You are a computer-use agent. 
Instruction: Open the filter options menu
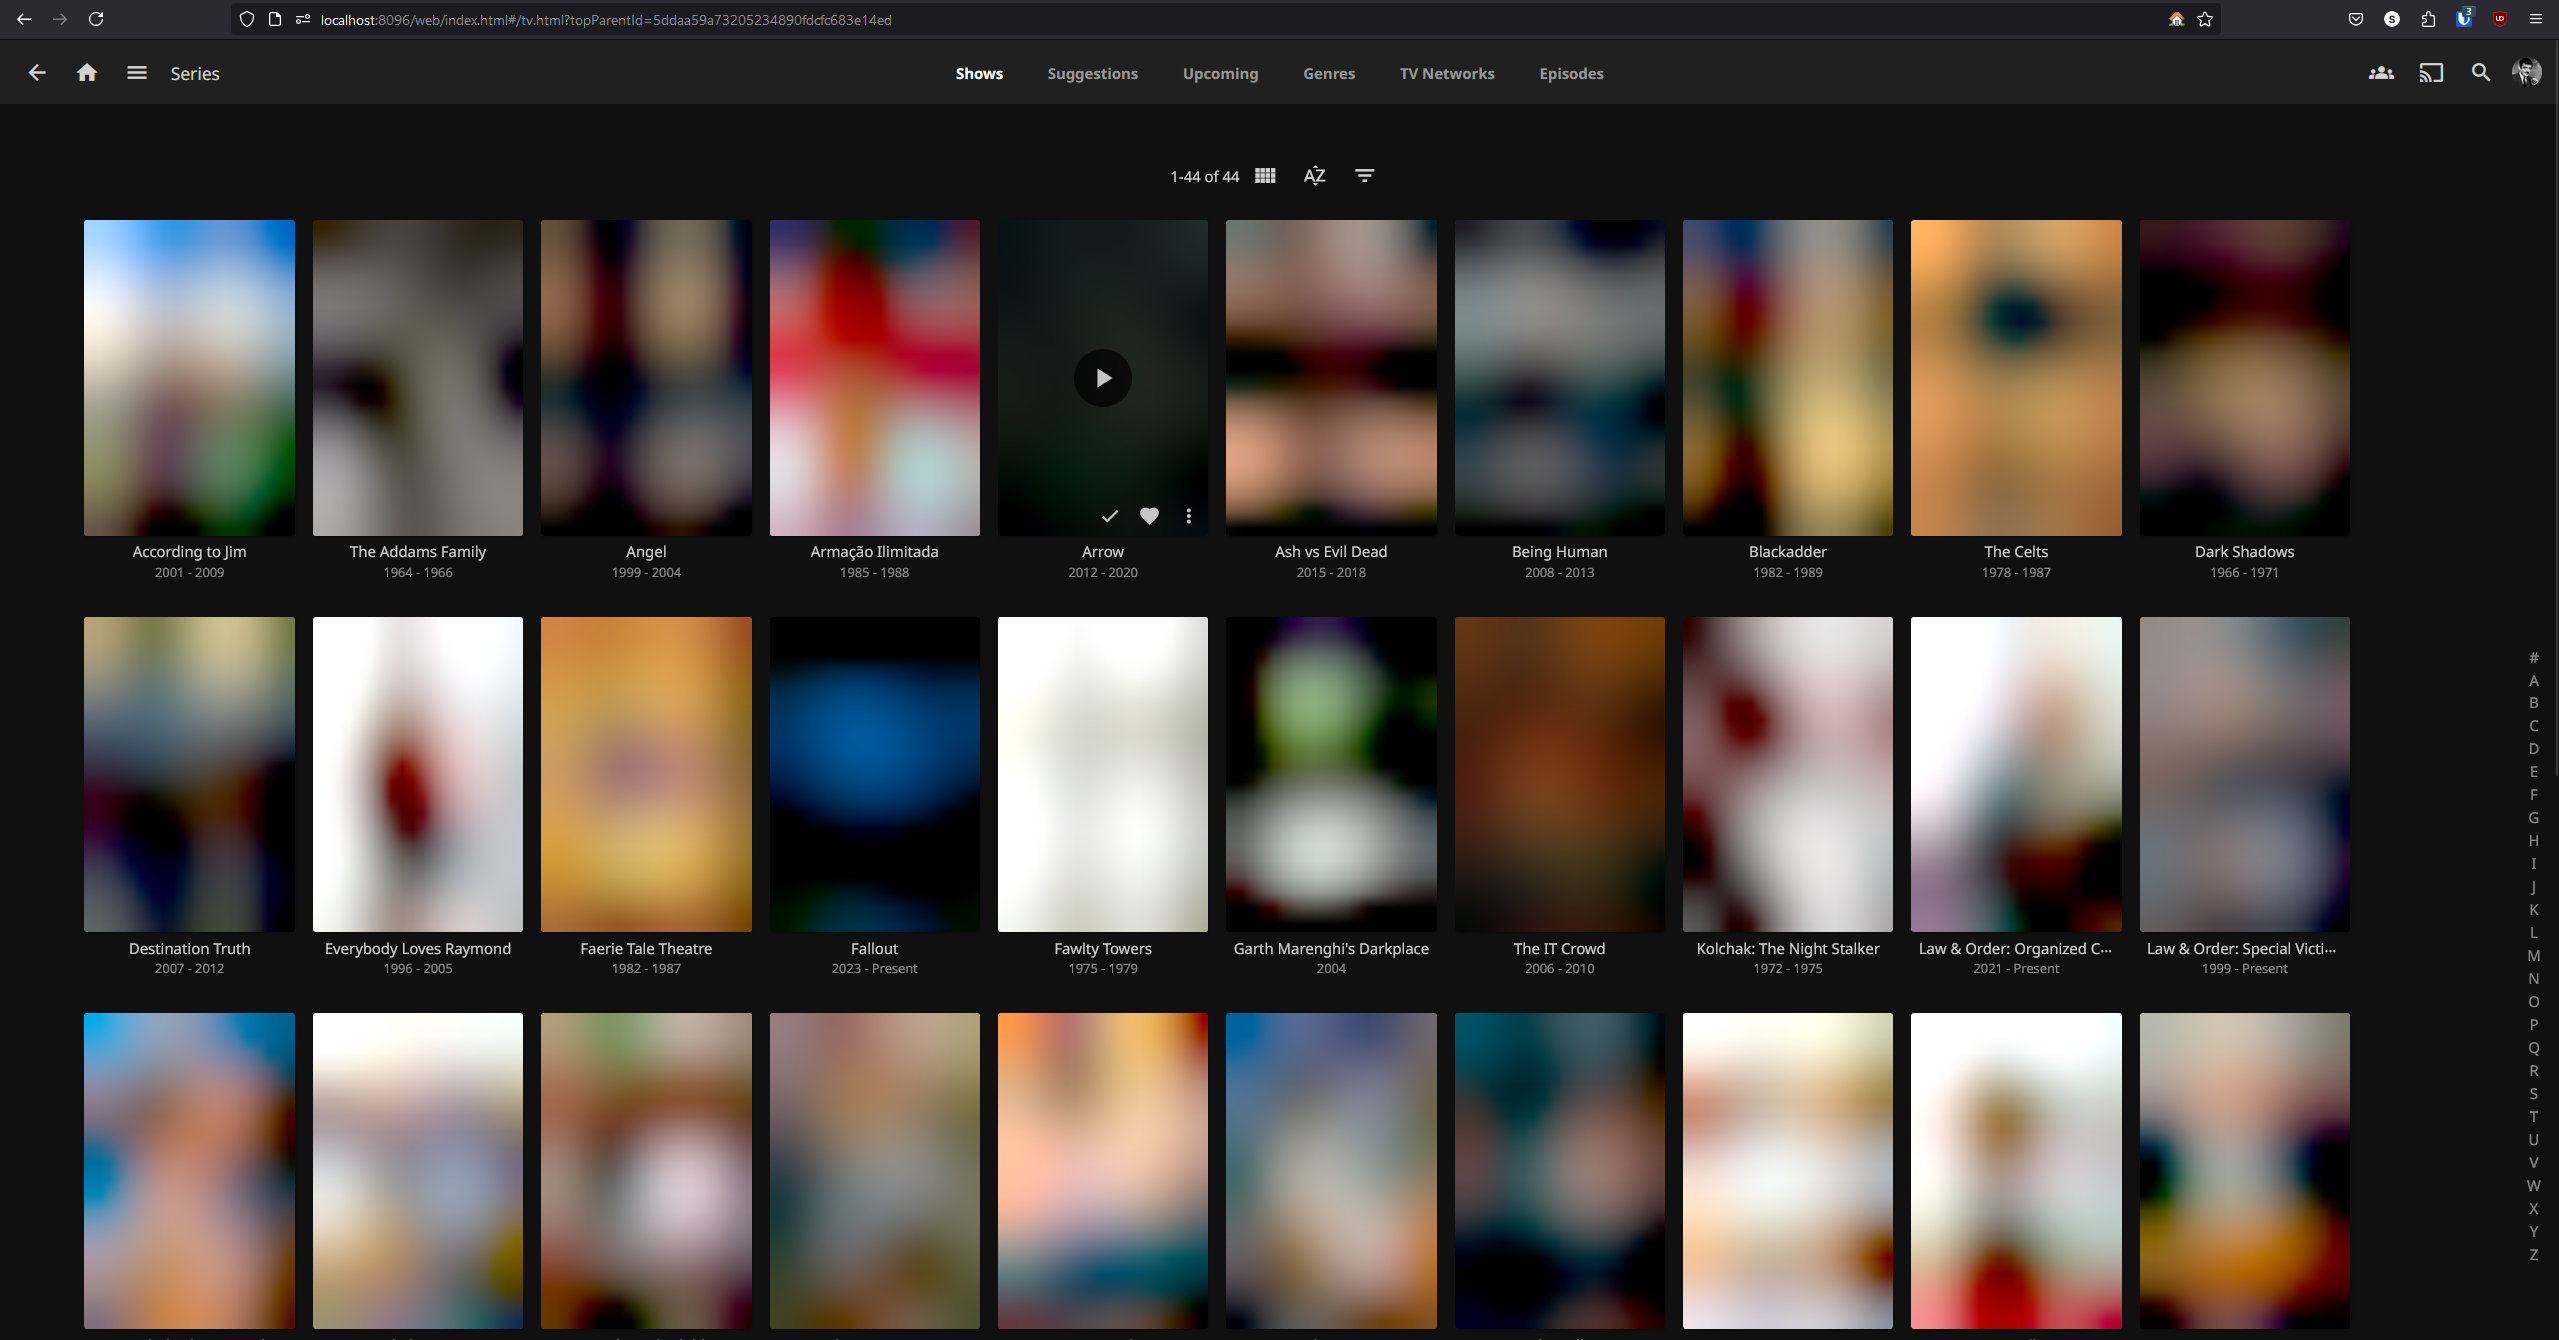click(1364, 176)
